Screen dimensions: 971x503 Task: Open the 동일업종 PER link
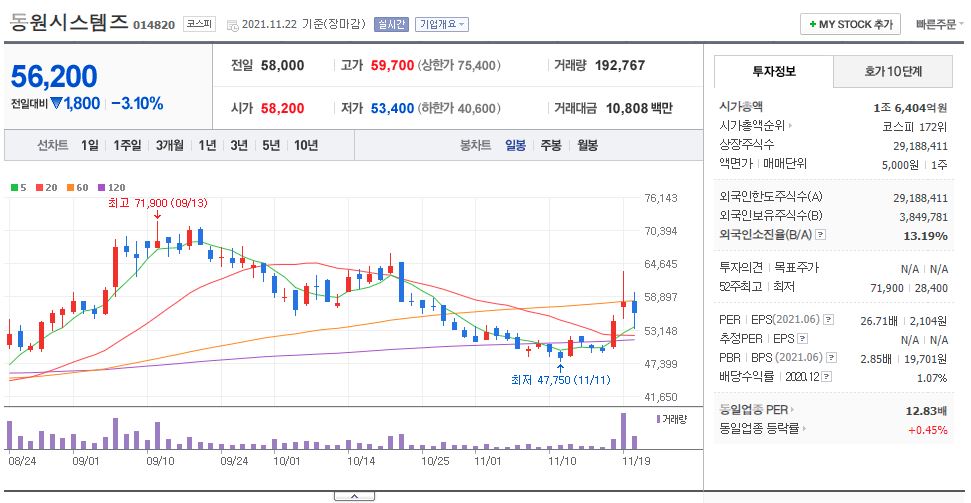tap(754, 410)
